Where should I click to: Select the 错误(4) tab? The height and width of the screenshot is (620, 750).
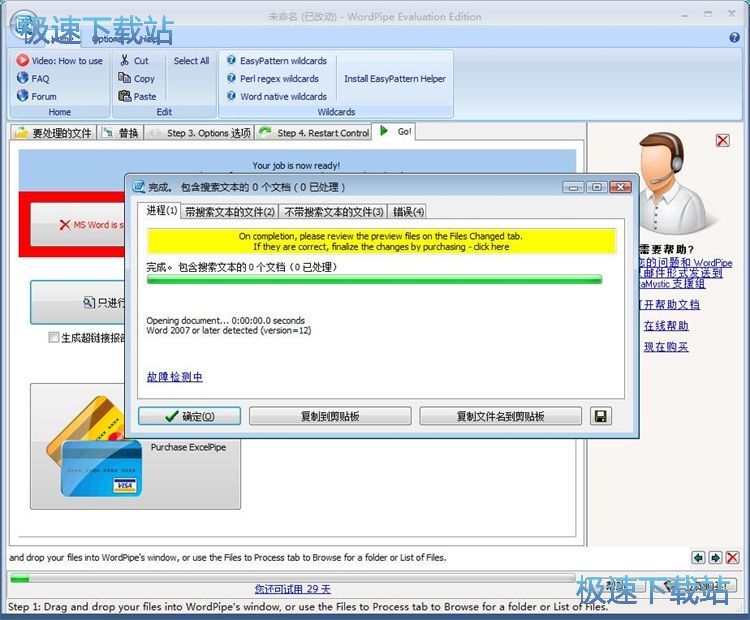coord(408,211)
